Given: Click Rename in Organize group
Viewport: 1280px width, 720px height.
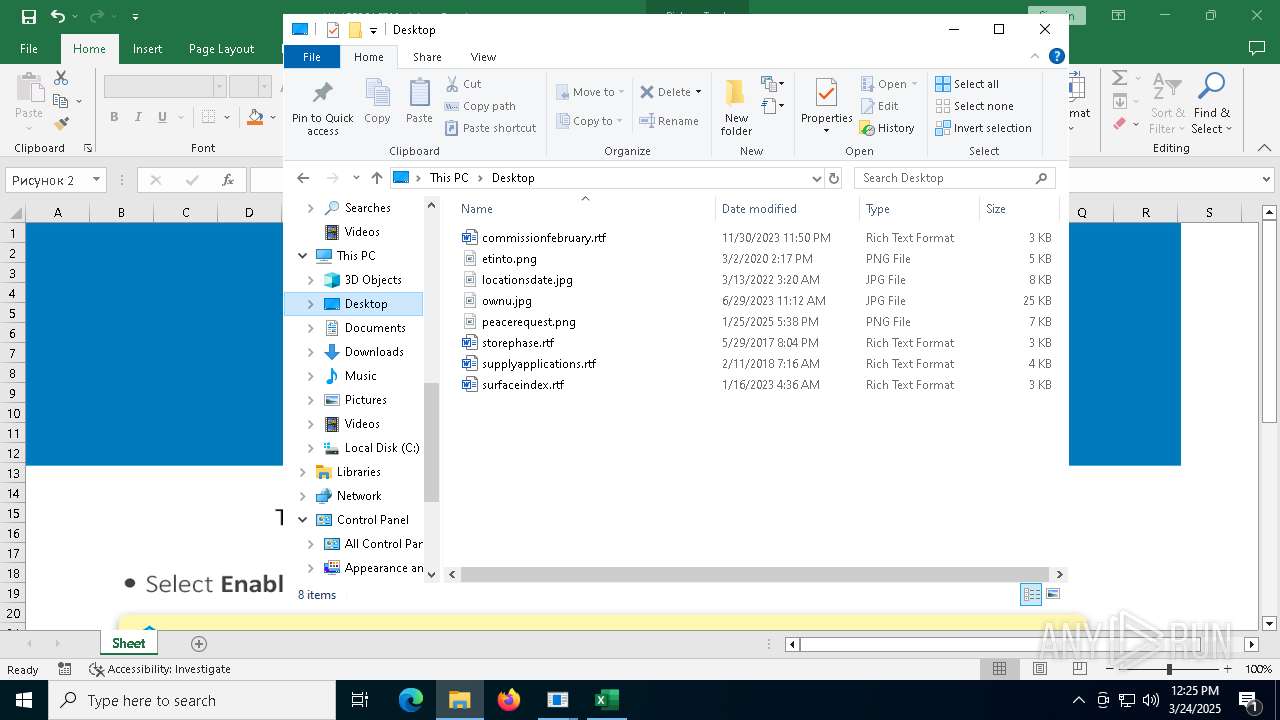Looking at the screenshot, I should (669, 121).
